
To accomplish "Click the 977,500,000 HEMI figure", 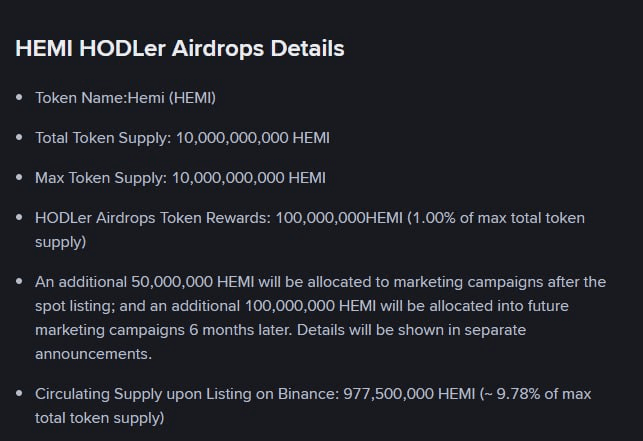I will click(x=409, y=394).
